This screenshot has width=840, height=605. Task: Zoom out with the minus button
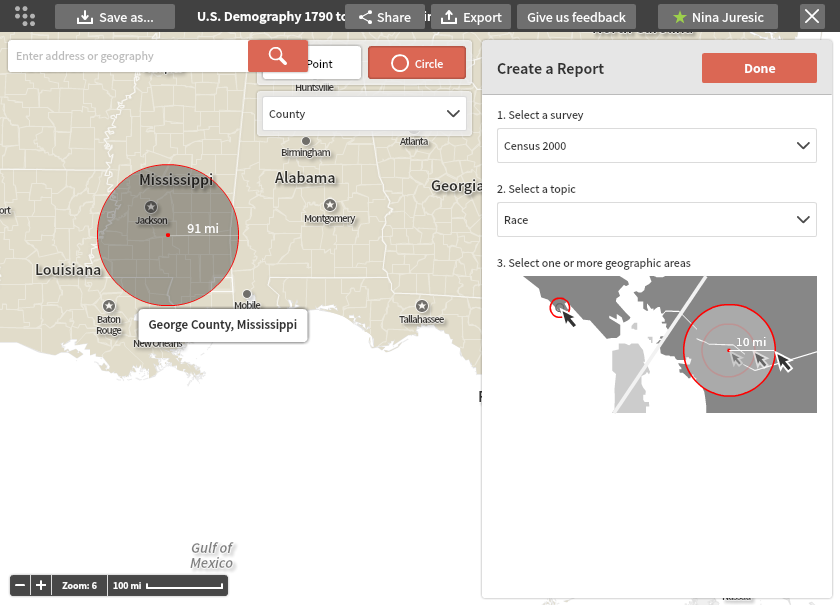point(20,585)
